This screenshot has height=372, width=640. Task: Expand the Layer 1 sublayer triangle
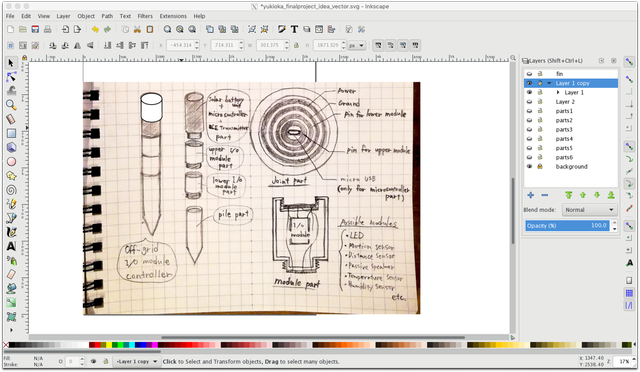click(x=558, y=93)
